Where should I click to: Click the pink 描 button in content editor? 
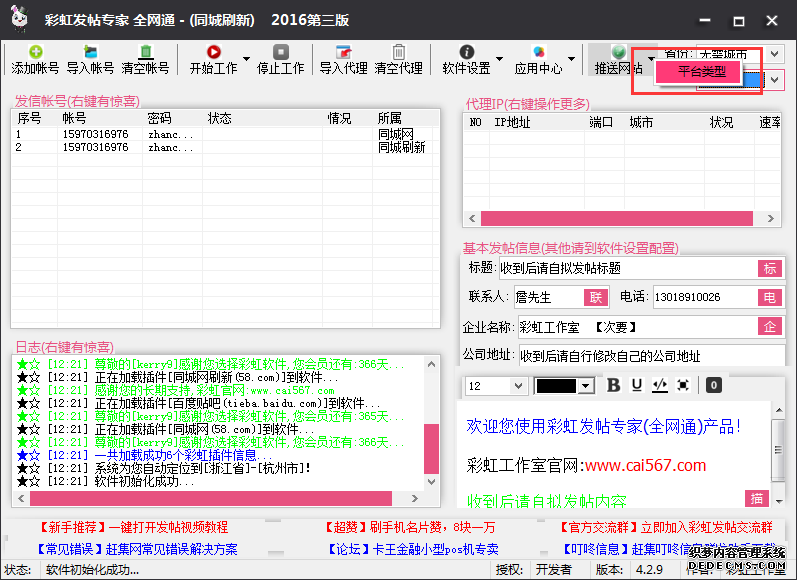pyautogui.click(x=757, y=499)
